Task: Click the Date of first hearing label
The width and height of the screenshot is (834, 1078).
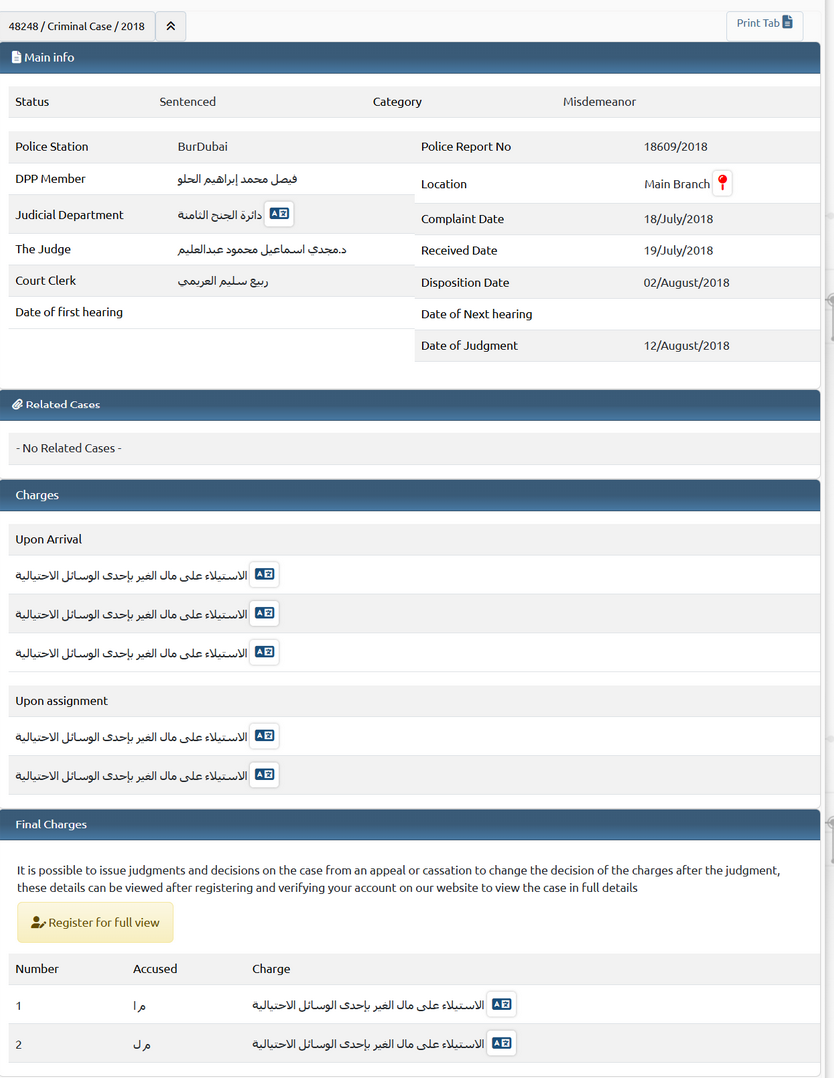Action: 69,312
